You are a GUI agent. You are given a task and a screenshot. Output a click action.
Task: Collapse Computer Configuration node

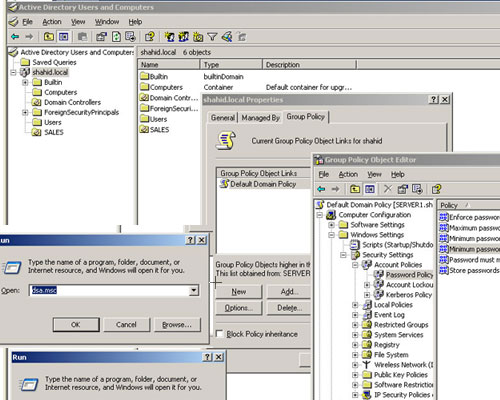coord(319,215)
